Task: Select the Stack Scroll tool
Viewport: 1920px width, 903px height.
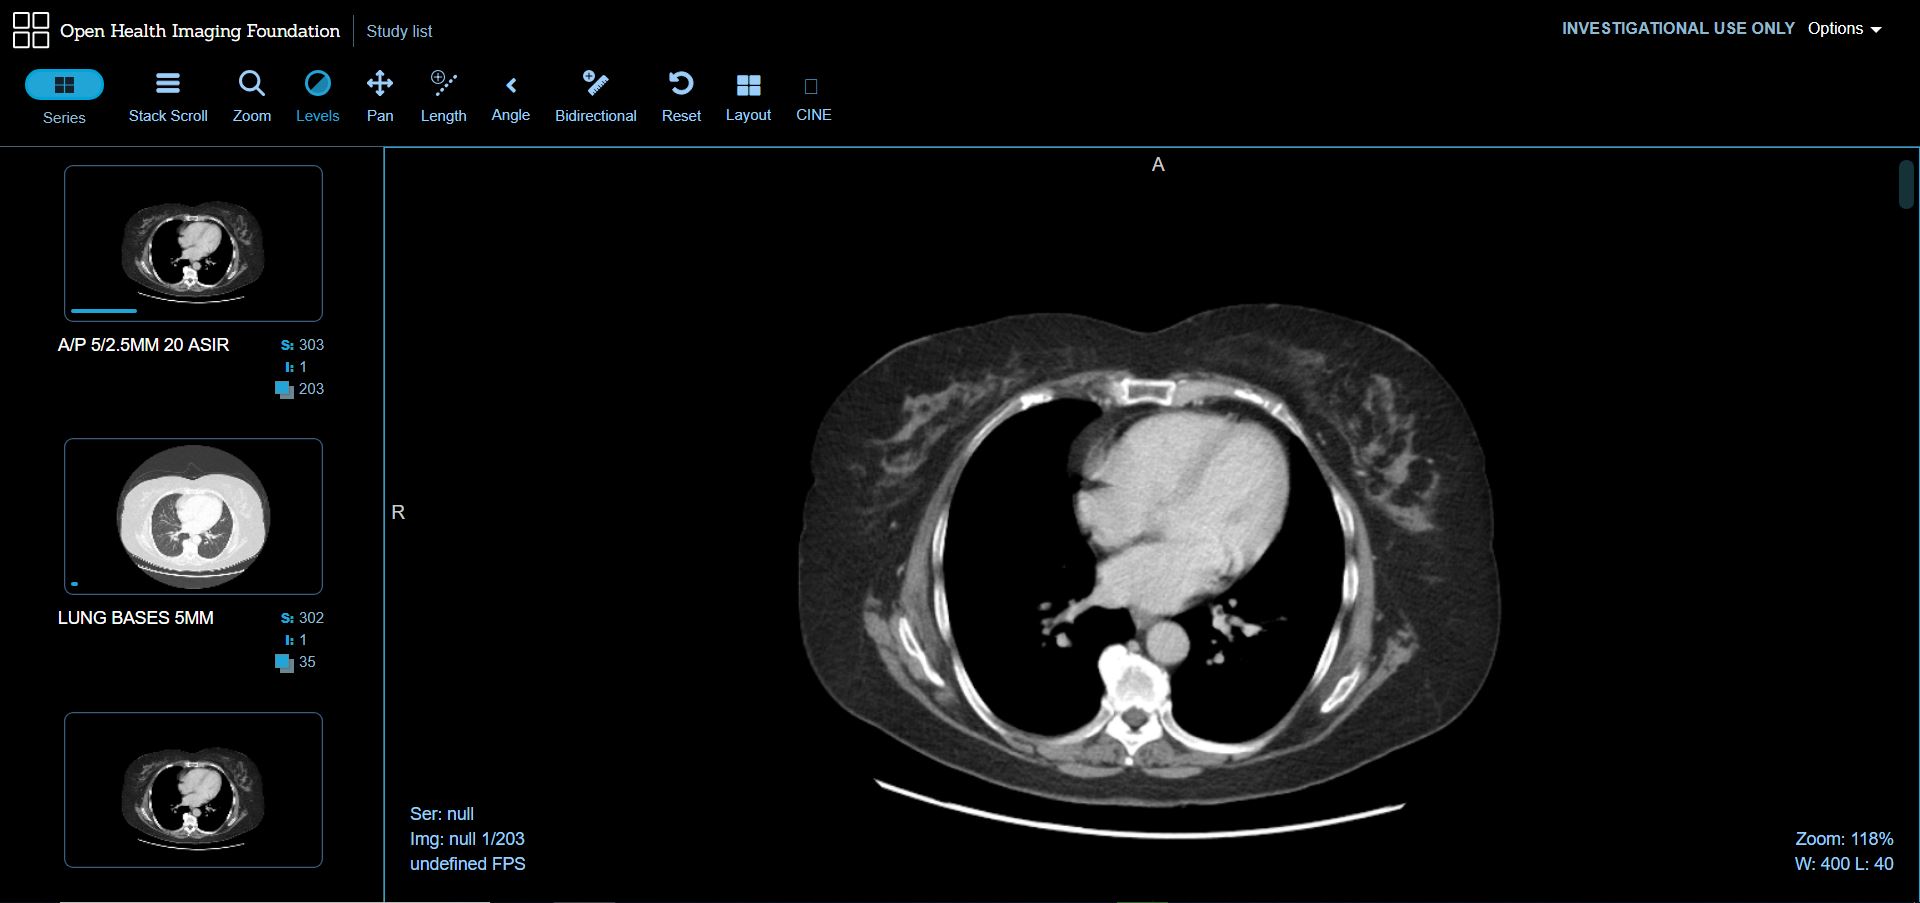Action: (168, 97)
